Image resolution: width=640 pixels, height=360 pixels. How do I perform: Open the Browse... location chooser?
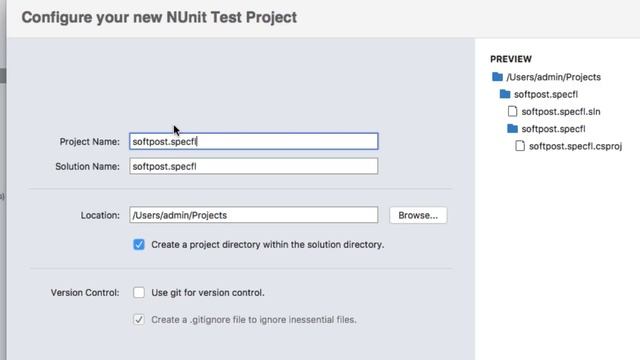[x=418, y=215]
